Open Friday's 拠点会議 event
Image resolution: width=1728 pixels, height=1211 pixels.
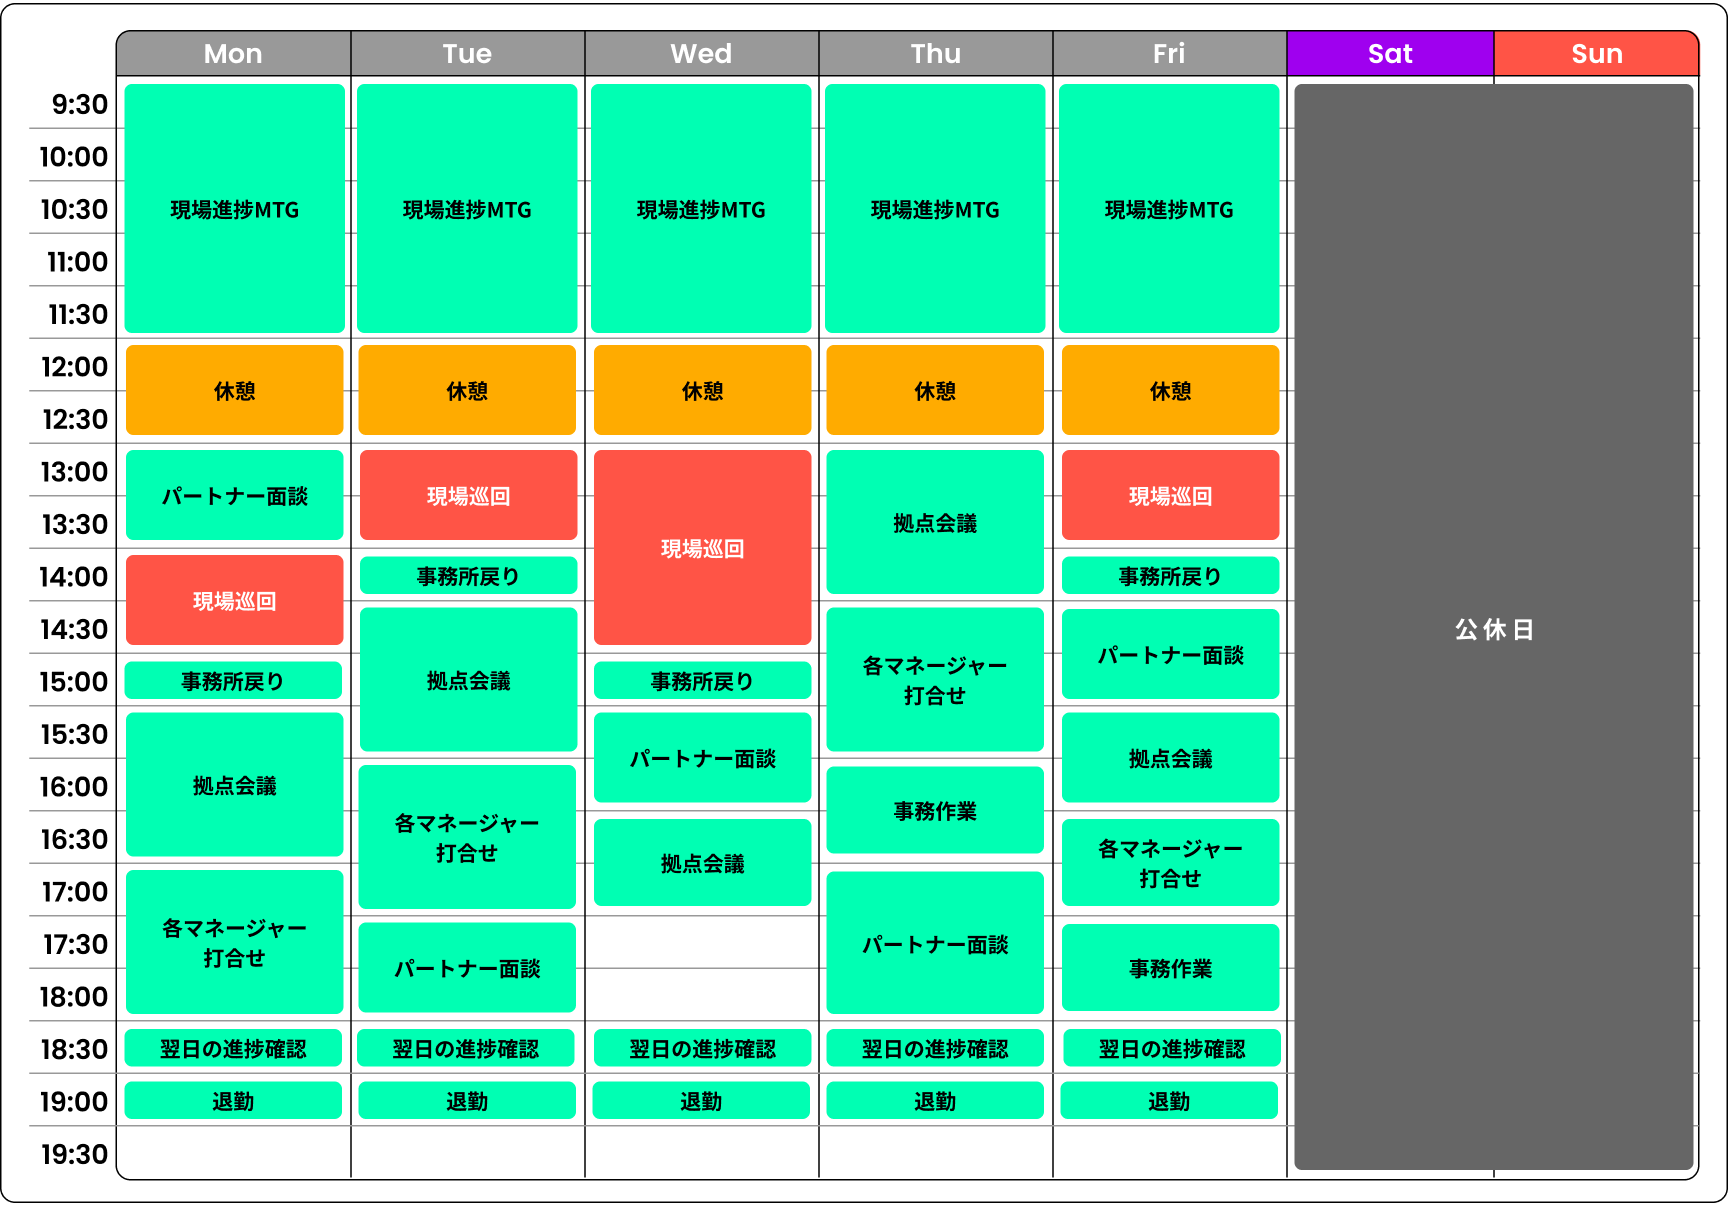tap(1170, 758)
